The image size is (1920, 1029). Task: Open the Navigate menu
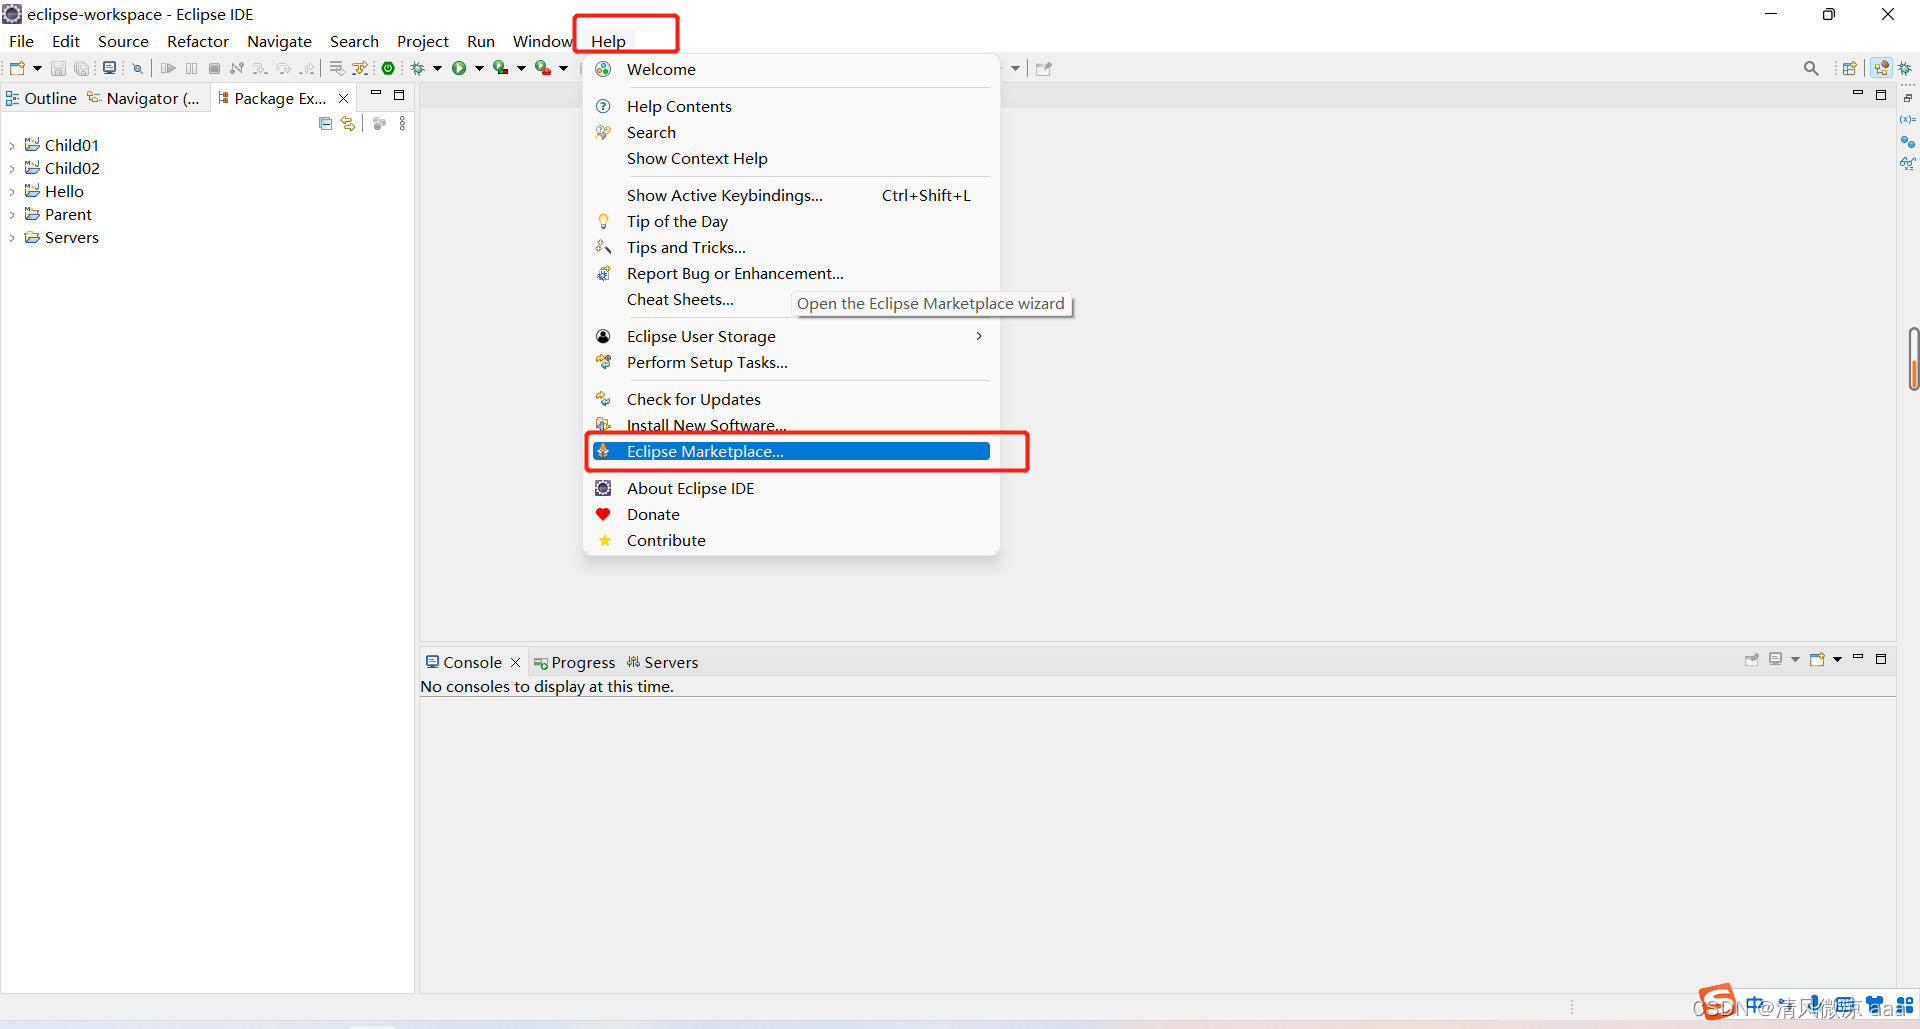(x=279, y=41)
